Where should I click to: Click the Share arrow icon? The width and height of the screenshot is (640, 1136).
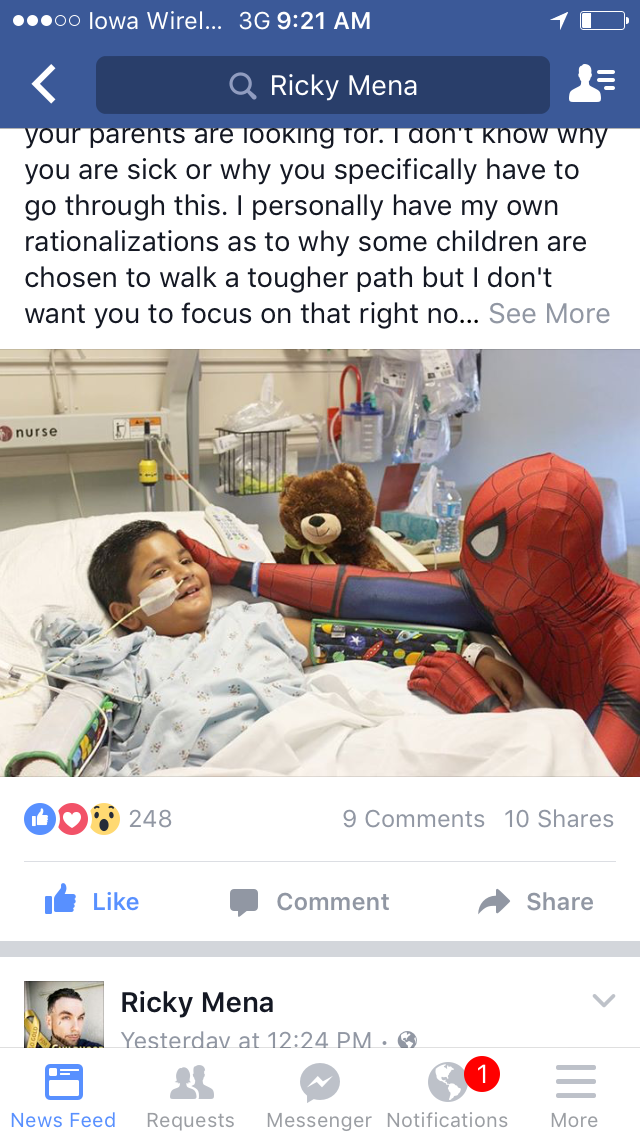tap(494, 901)
